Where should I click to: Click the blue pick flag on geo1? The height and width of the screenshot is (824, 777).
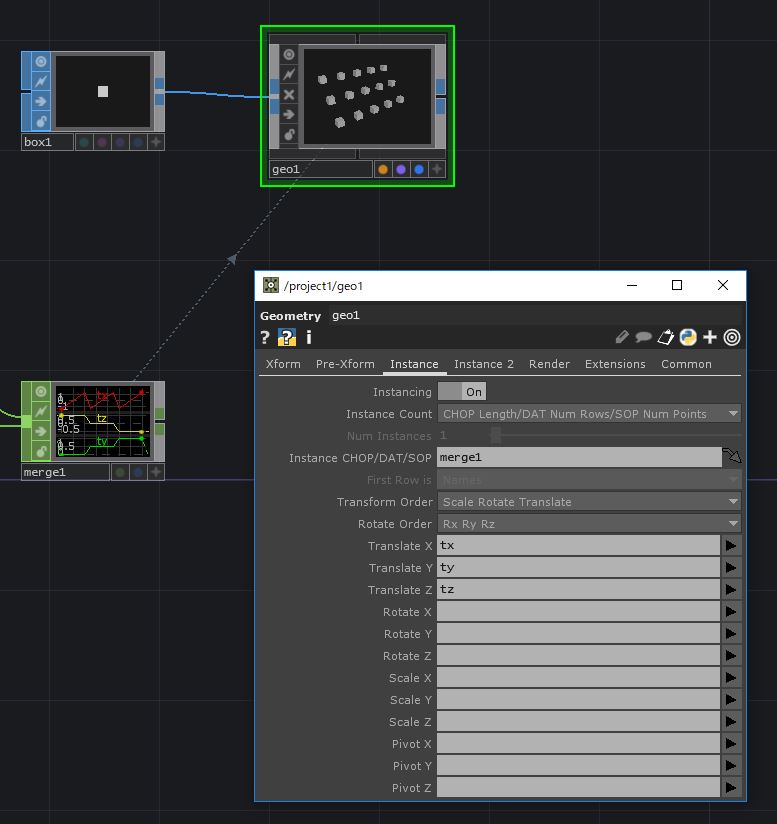(419, 169)
